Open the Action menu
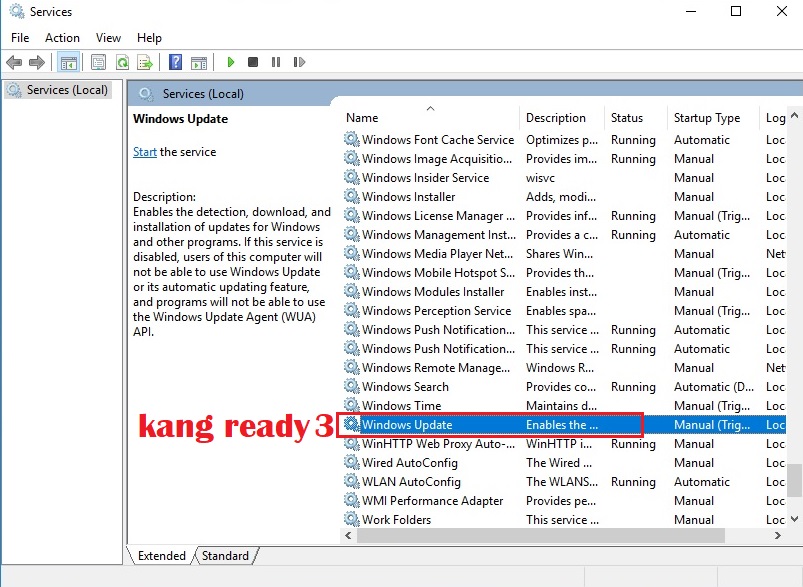Viewport: 803px width, 587px height. (62, 38)
